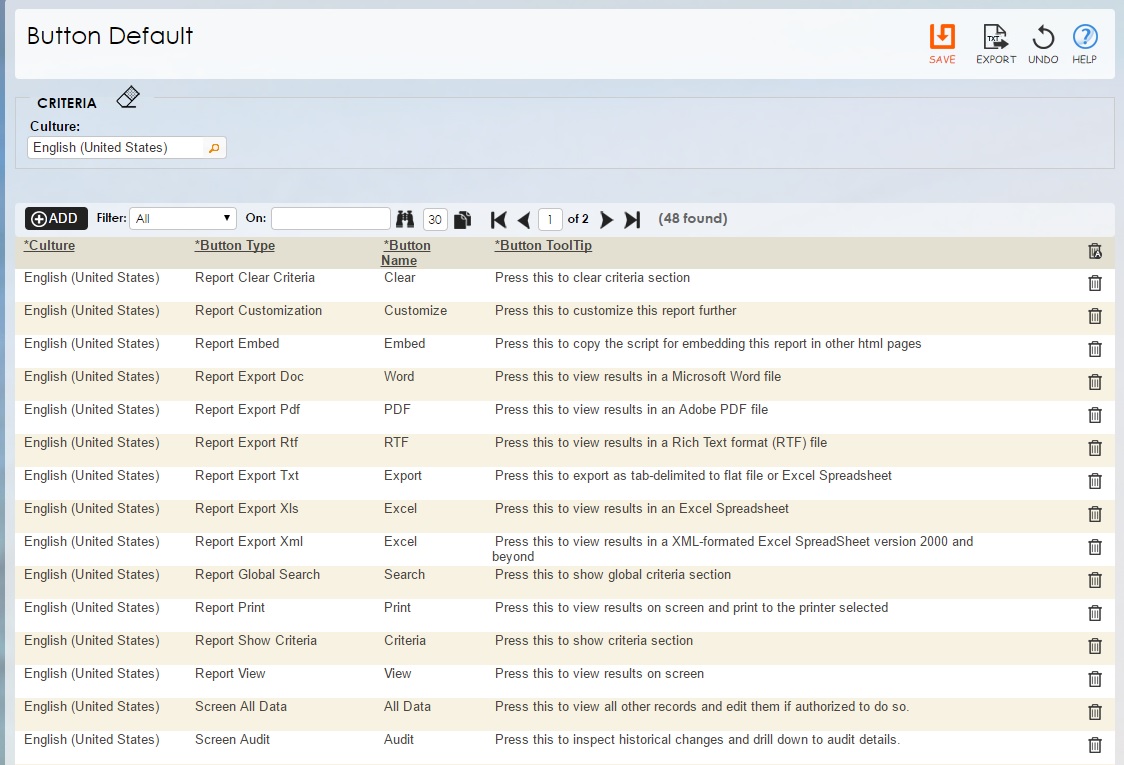This screenshot has width=1124, height=765.
Task: Delete the Screen Audit row
Action: click(1095, 745)
